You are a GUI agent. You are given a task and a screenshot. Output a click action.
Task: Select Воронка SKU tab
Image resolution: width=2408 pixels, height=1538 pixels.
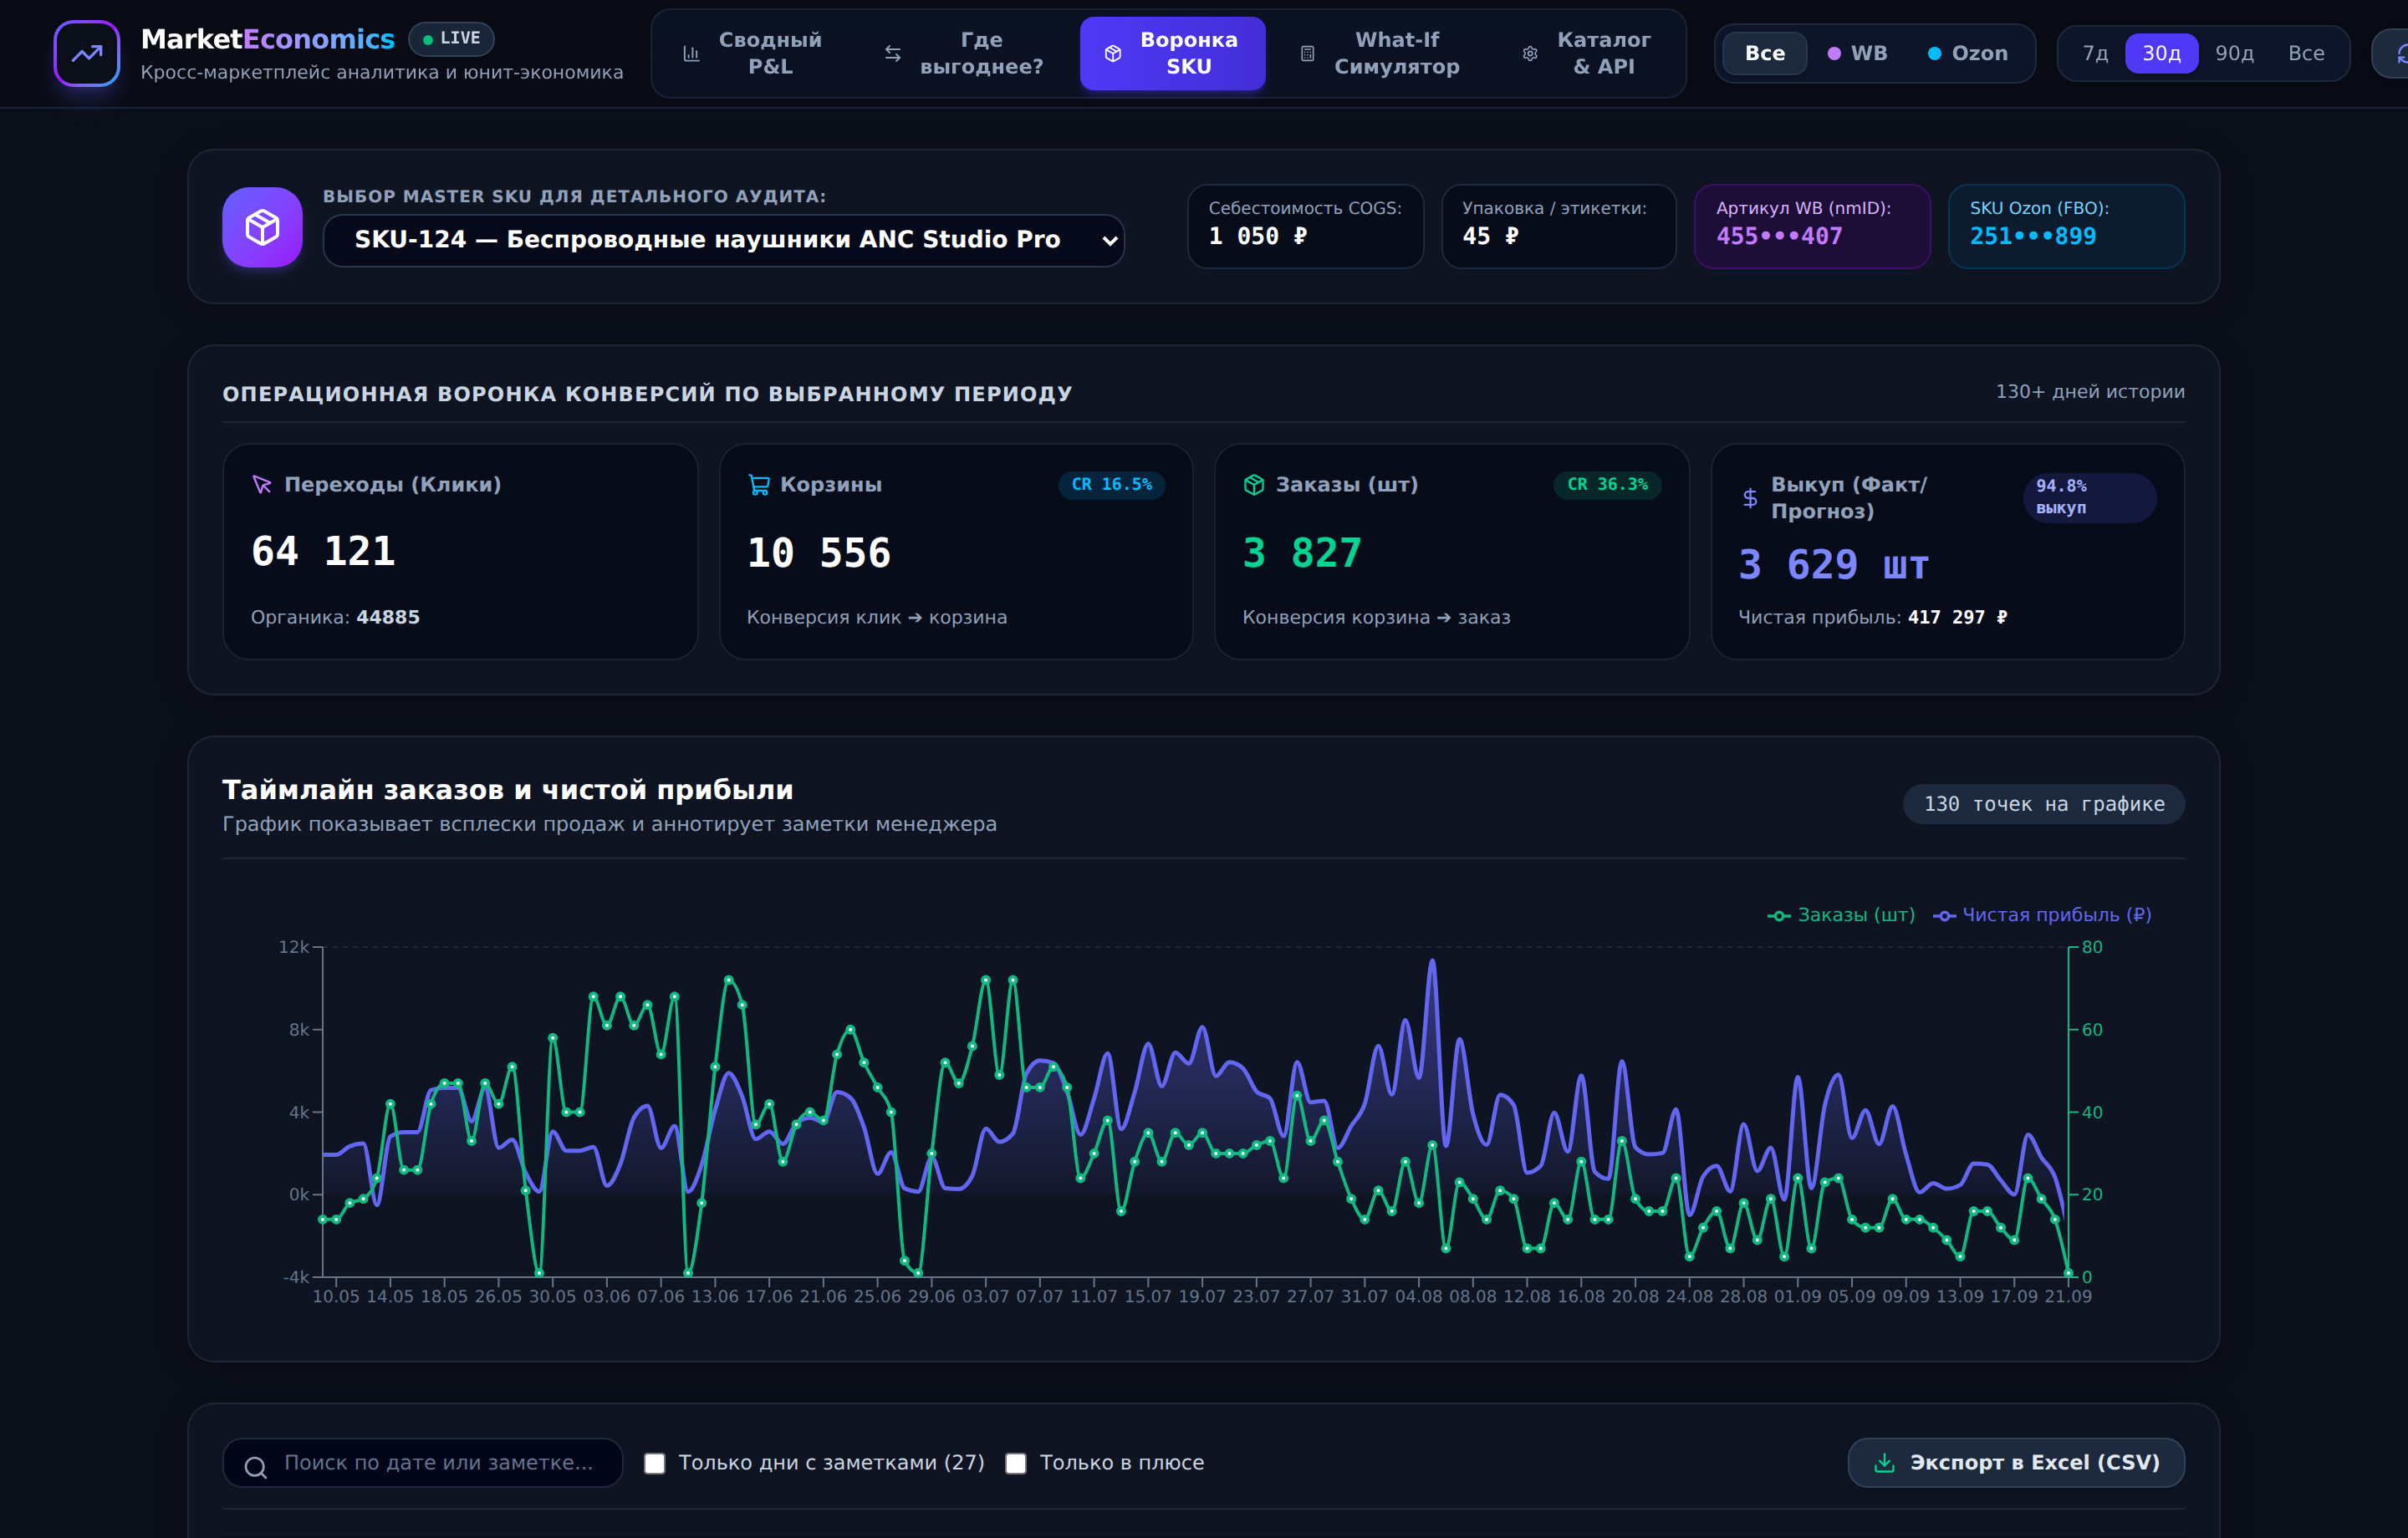1172,53
